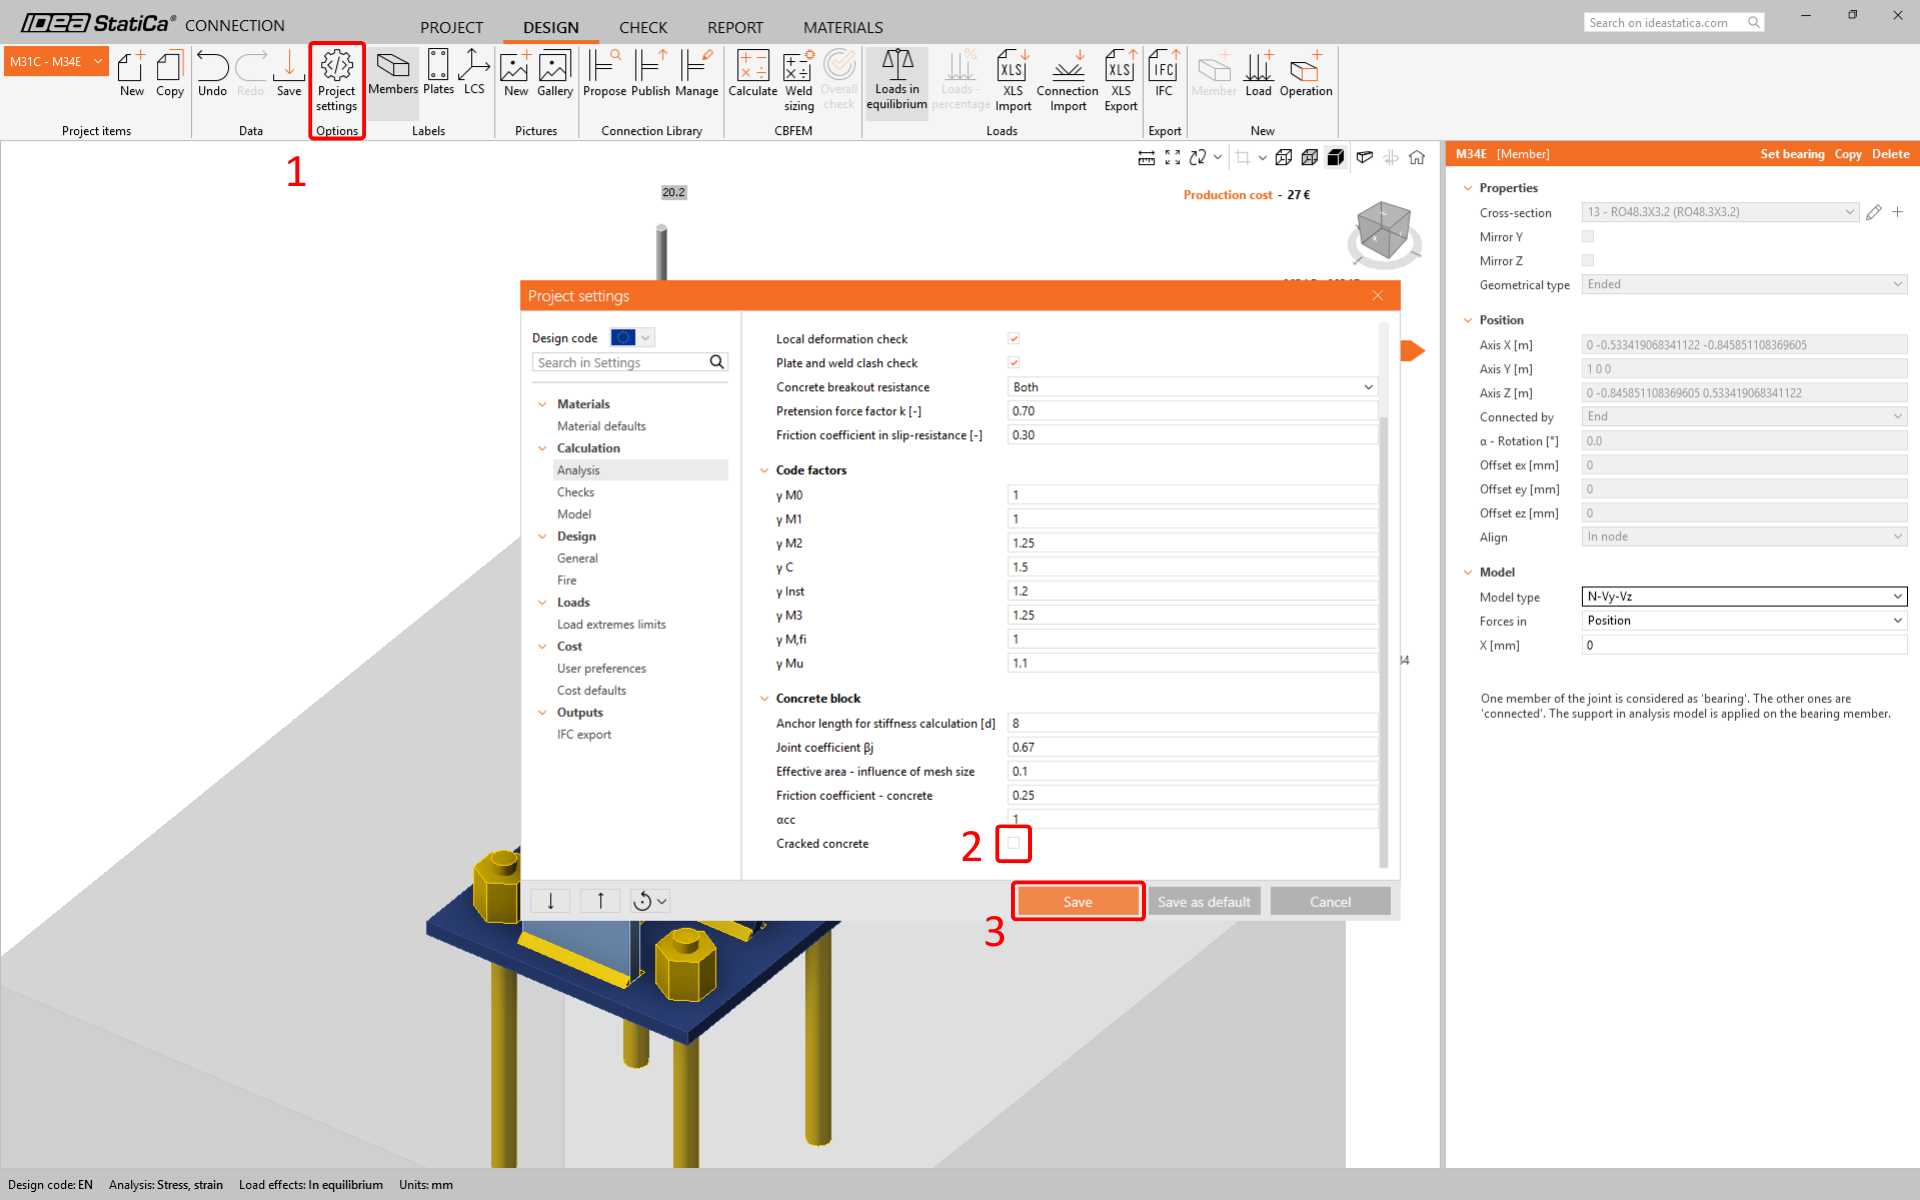Click the Calculate icon in CBFEM group
Image resolution: width=1920 pixels, height=1200 pixels.
tap(752, 74)
